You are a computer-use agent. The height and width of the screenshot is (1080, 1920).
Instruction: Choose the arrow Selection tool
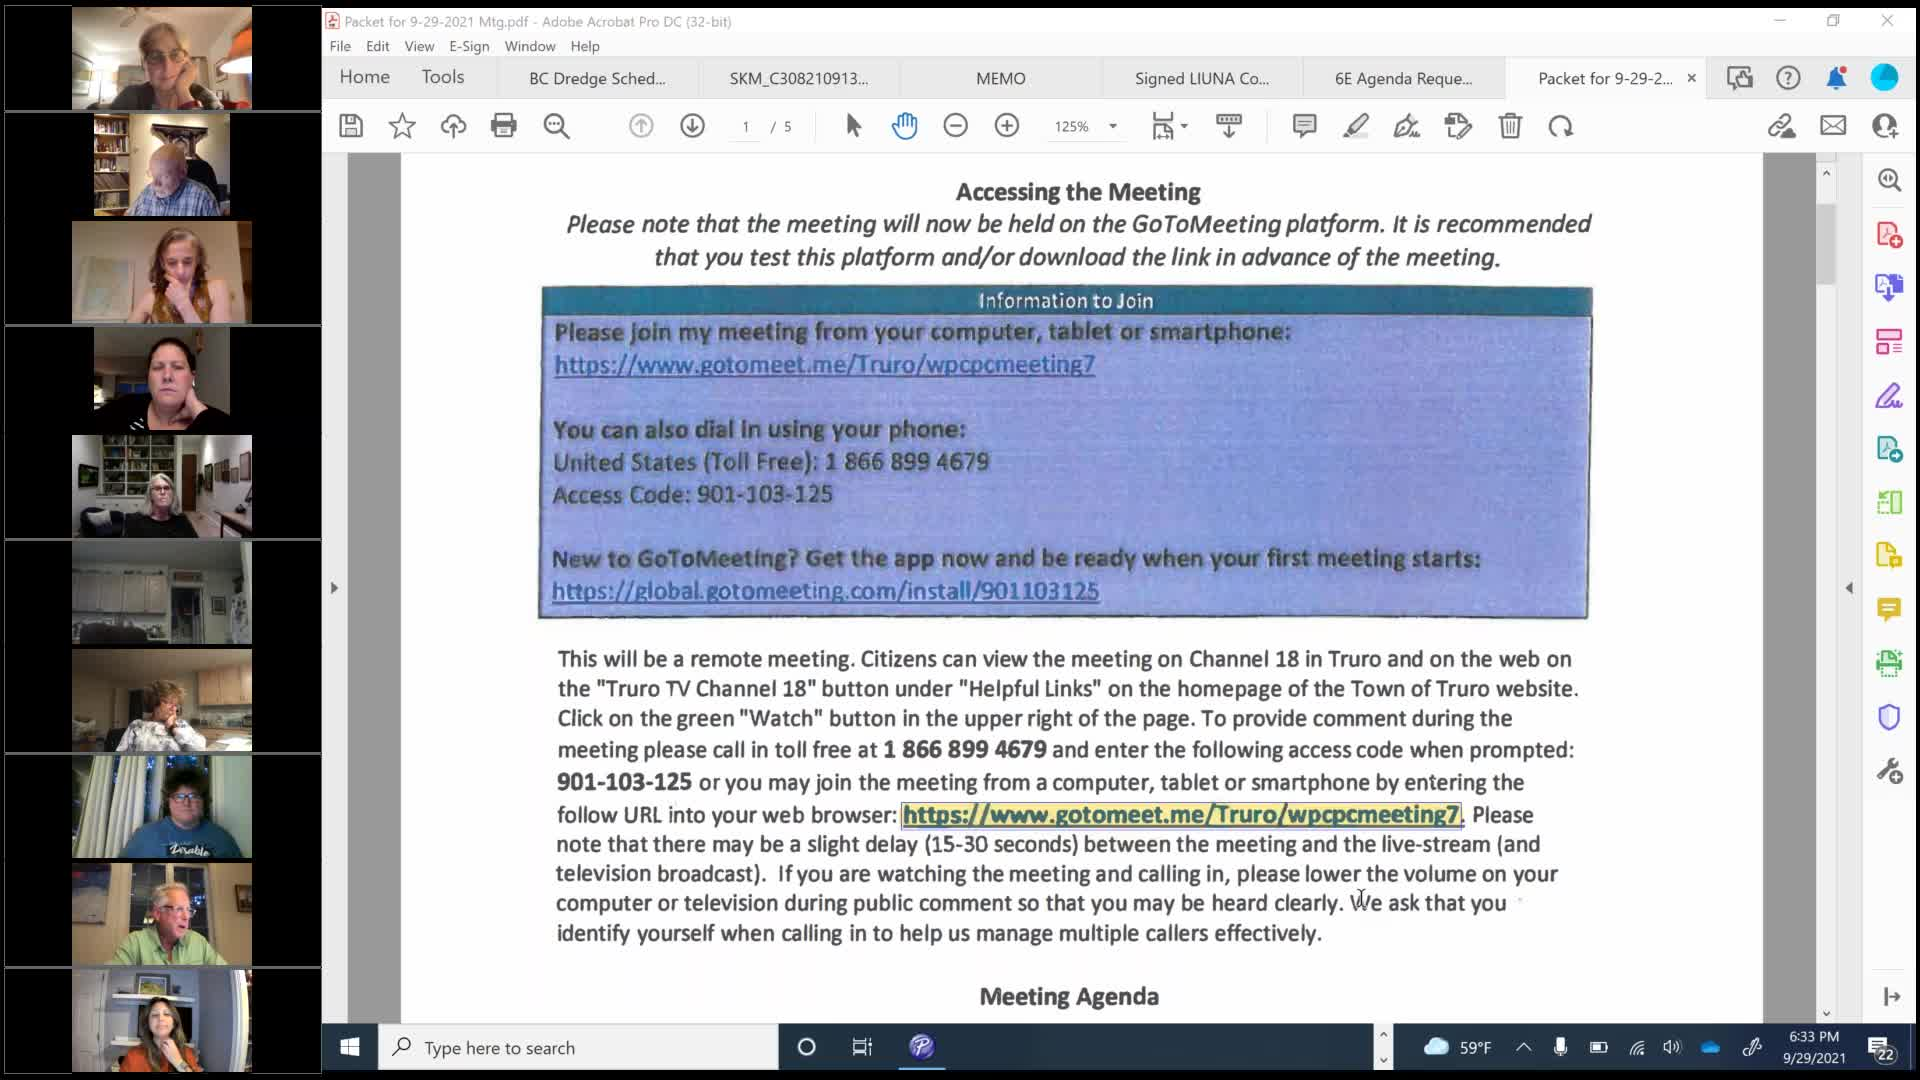tap(853, 126)
